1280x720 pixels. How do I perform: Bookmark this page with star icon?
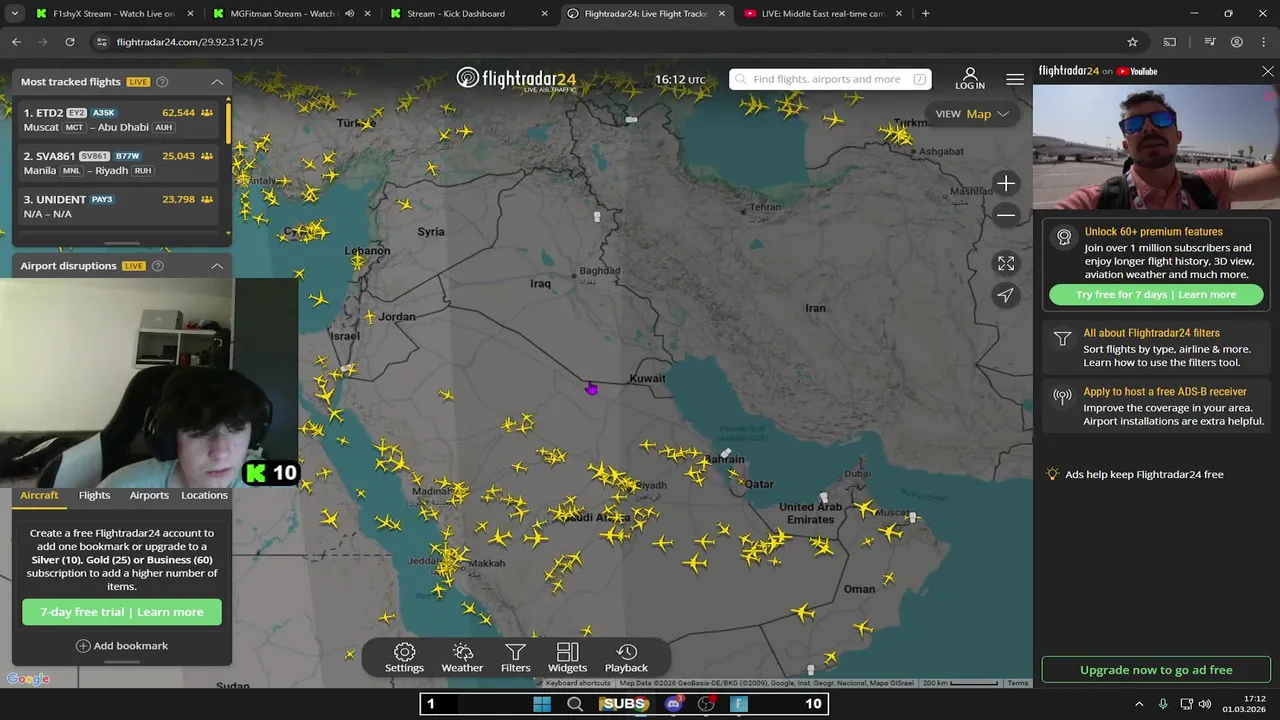point(1132,42)
